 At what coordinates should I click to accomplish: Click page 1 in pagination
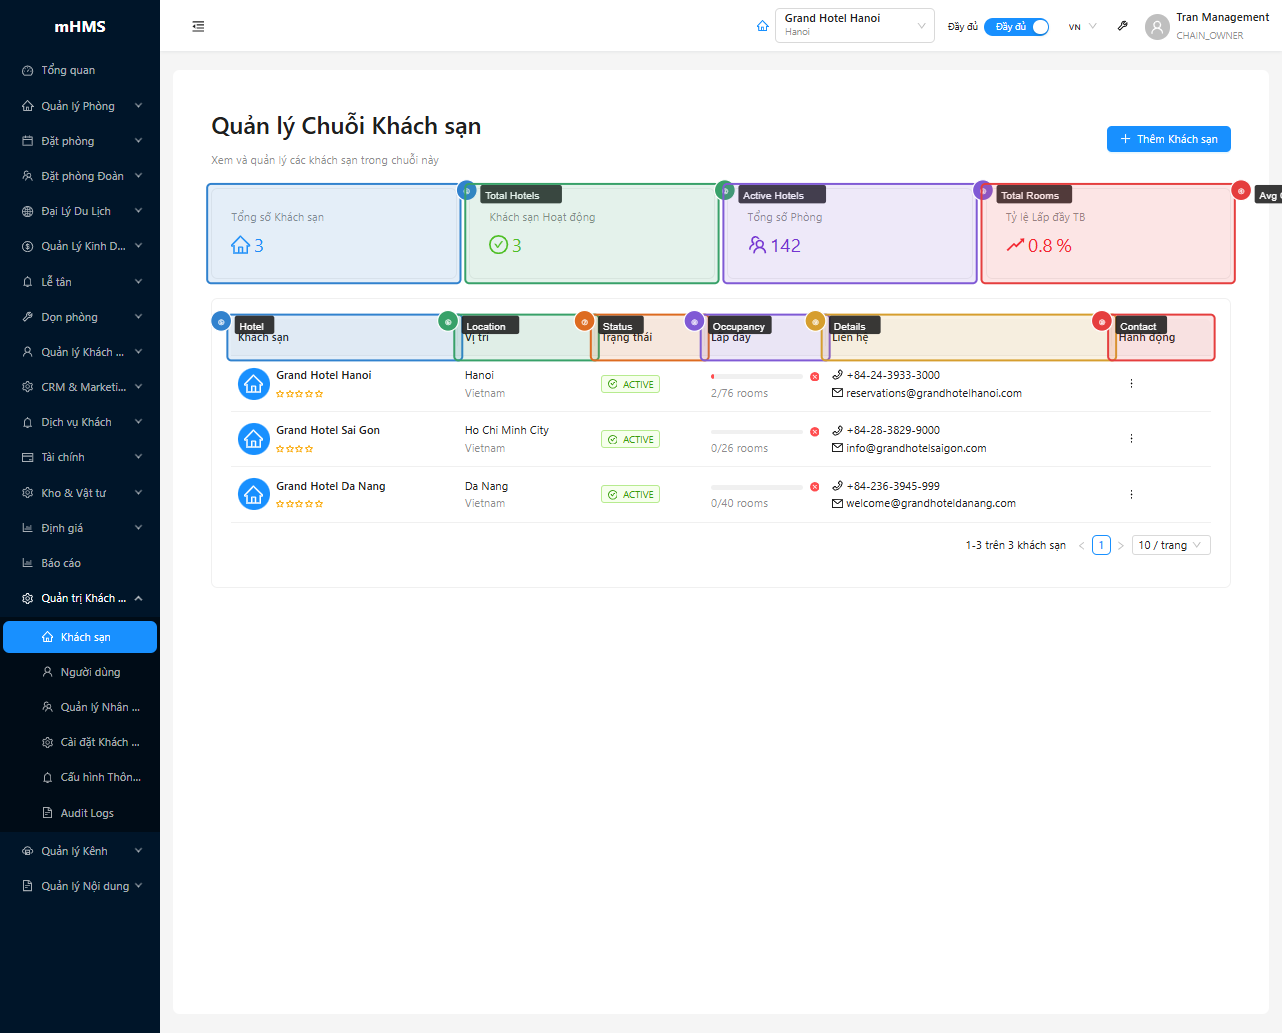1101,545
